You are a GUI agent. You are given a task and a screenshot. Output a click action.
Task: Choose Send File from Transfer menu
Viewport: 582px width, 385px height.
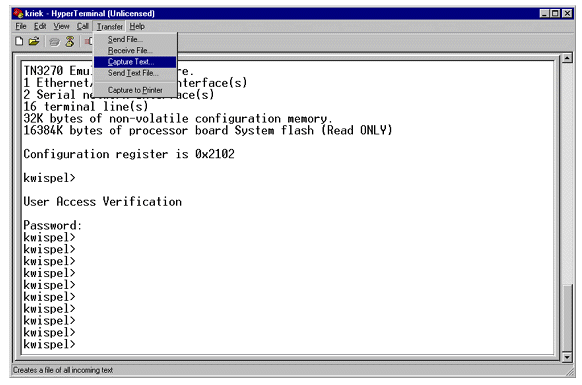[135, 39]
